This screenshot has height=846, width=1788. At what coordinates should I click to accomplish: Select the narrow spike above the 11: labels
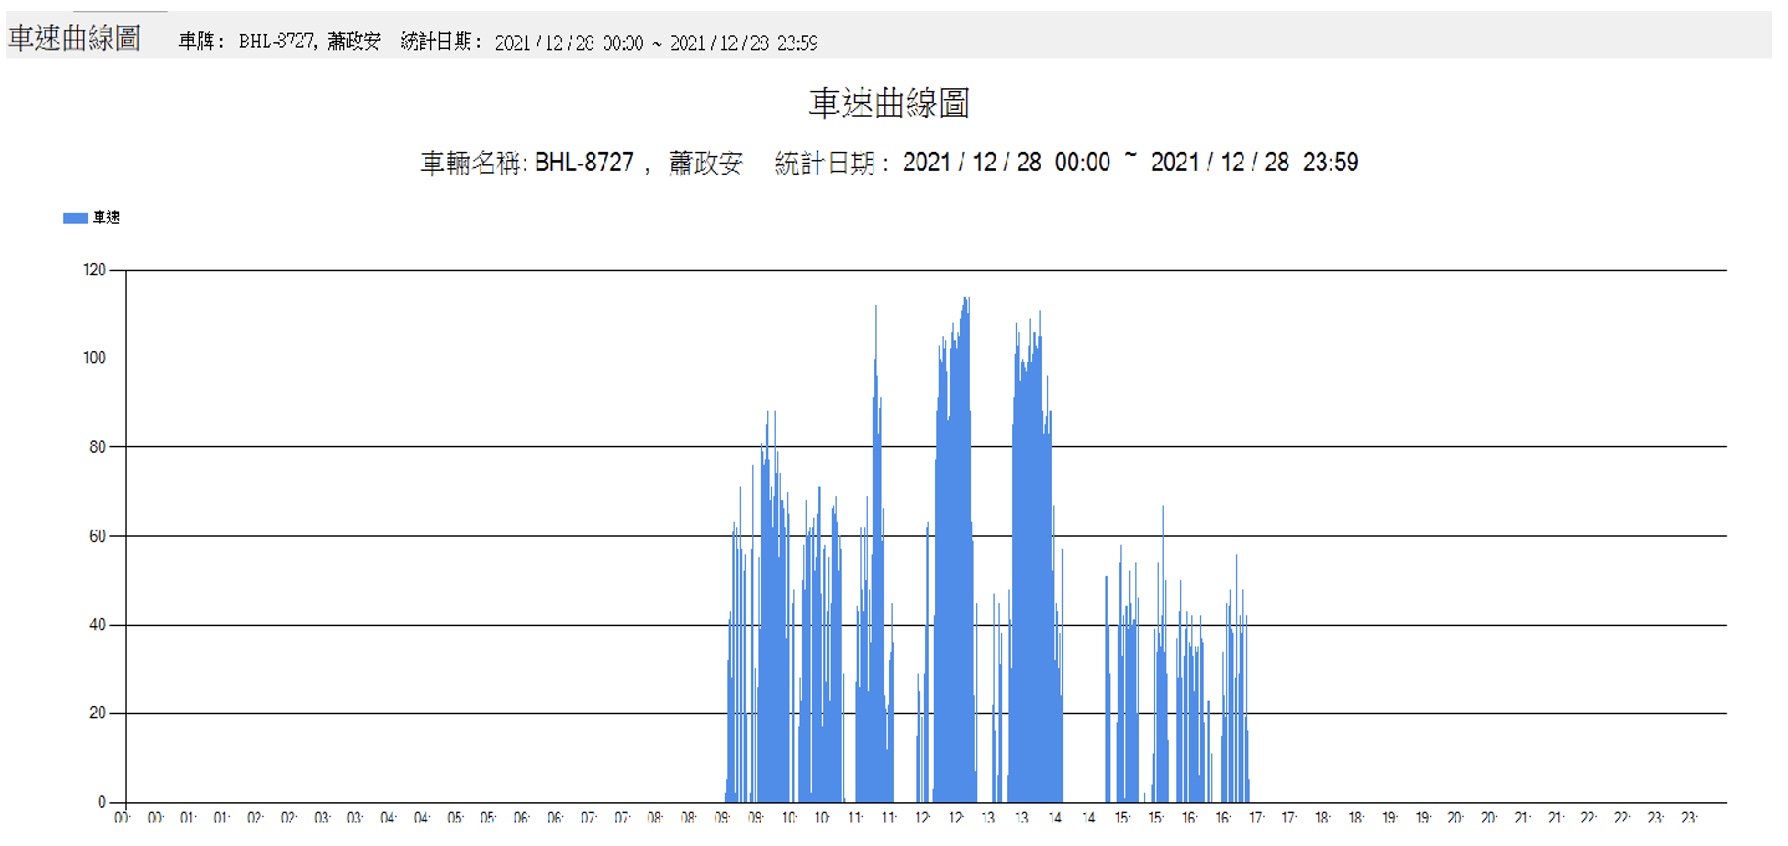(x=876, y=400)
